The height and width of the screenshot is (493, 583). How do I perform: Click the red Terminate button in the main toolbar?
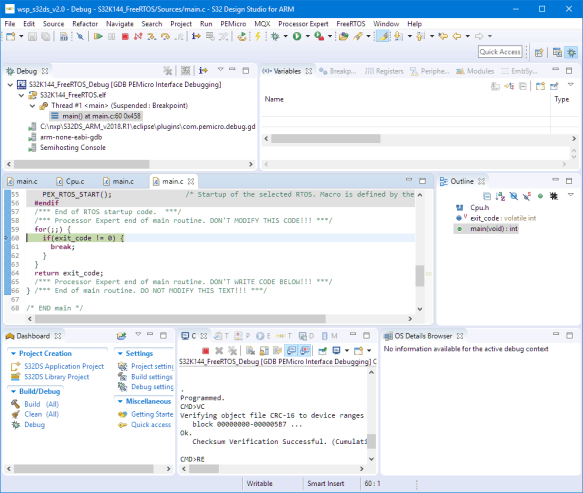pos(125,36)
